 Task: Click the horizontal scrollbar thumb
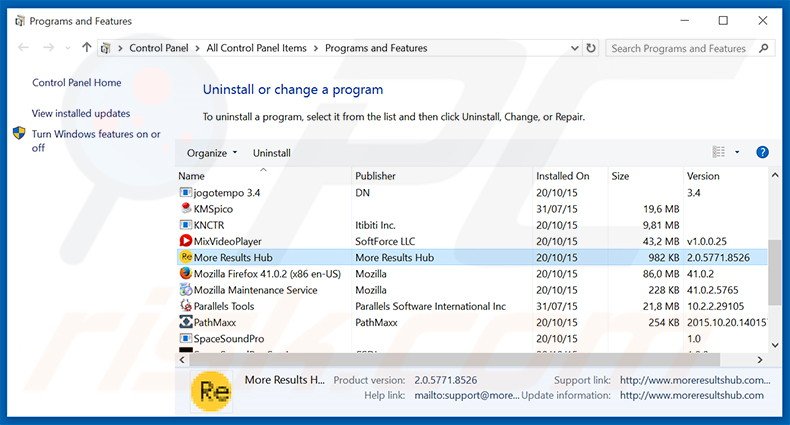[x=454, y=360]
